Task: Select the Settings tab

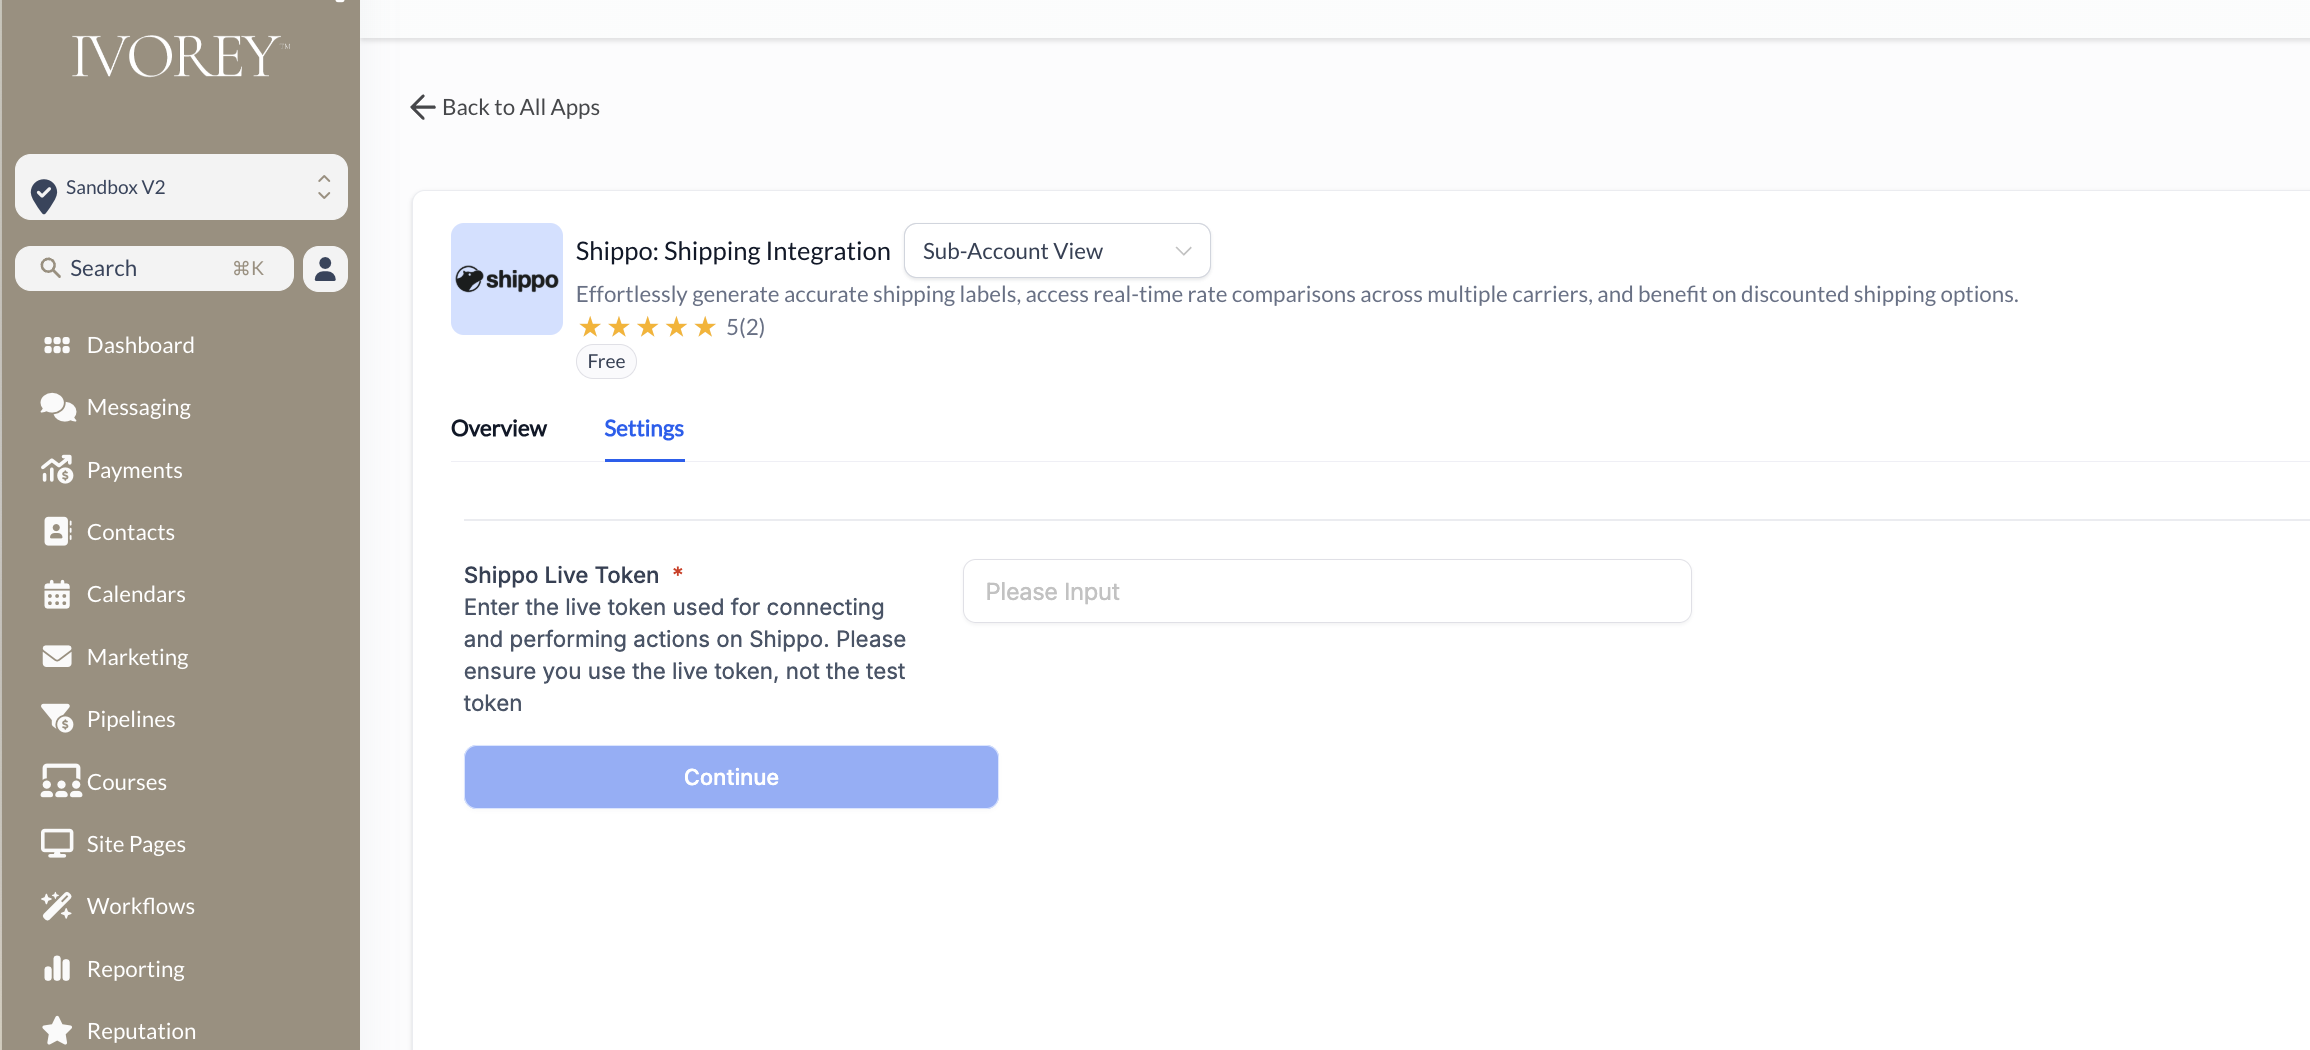Action: point(644,428)
